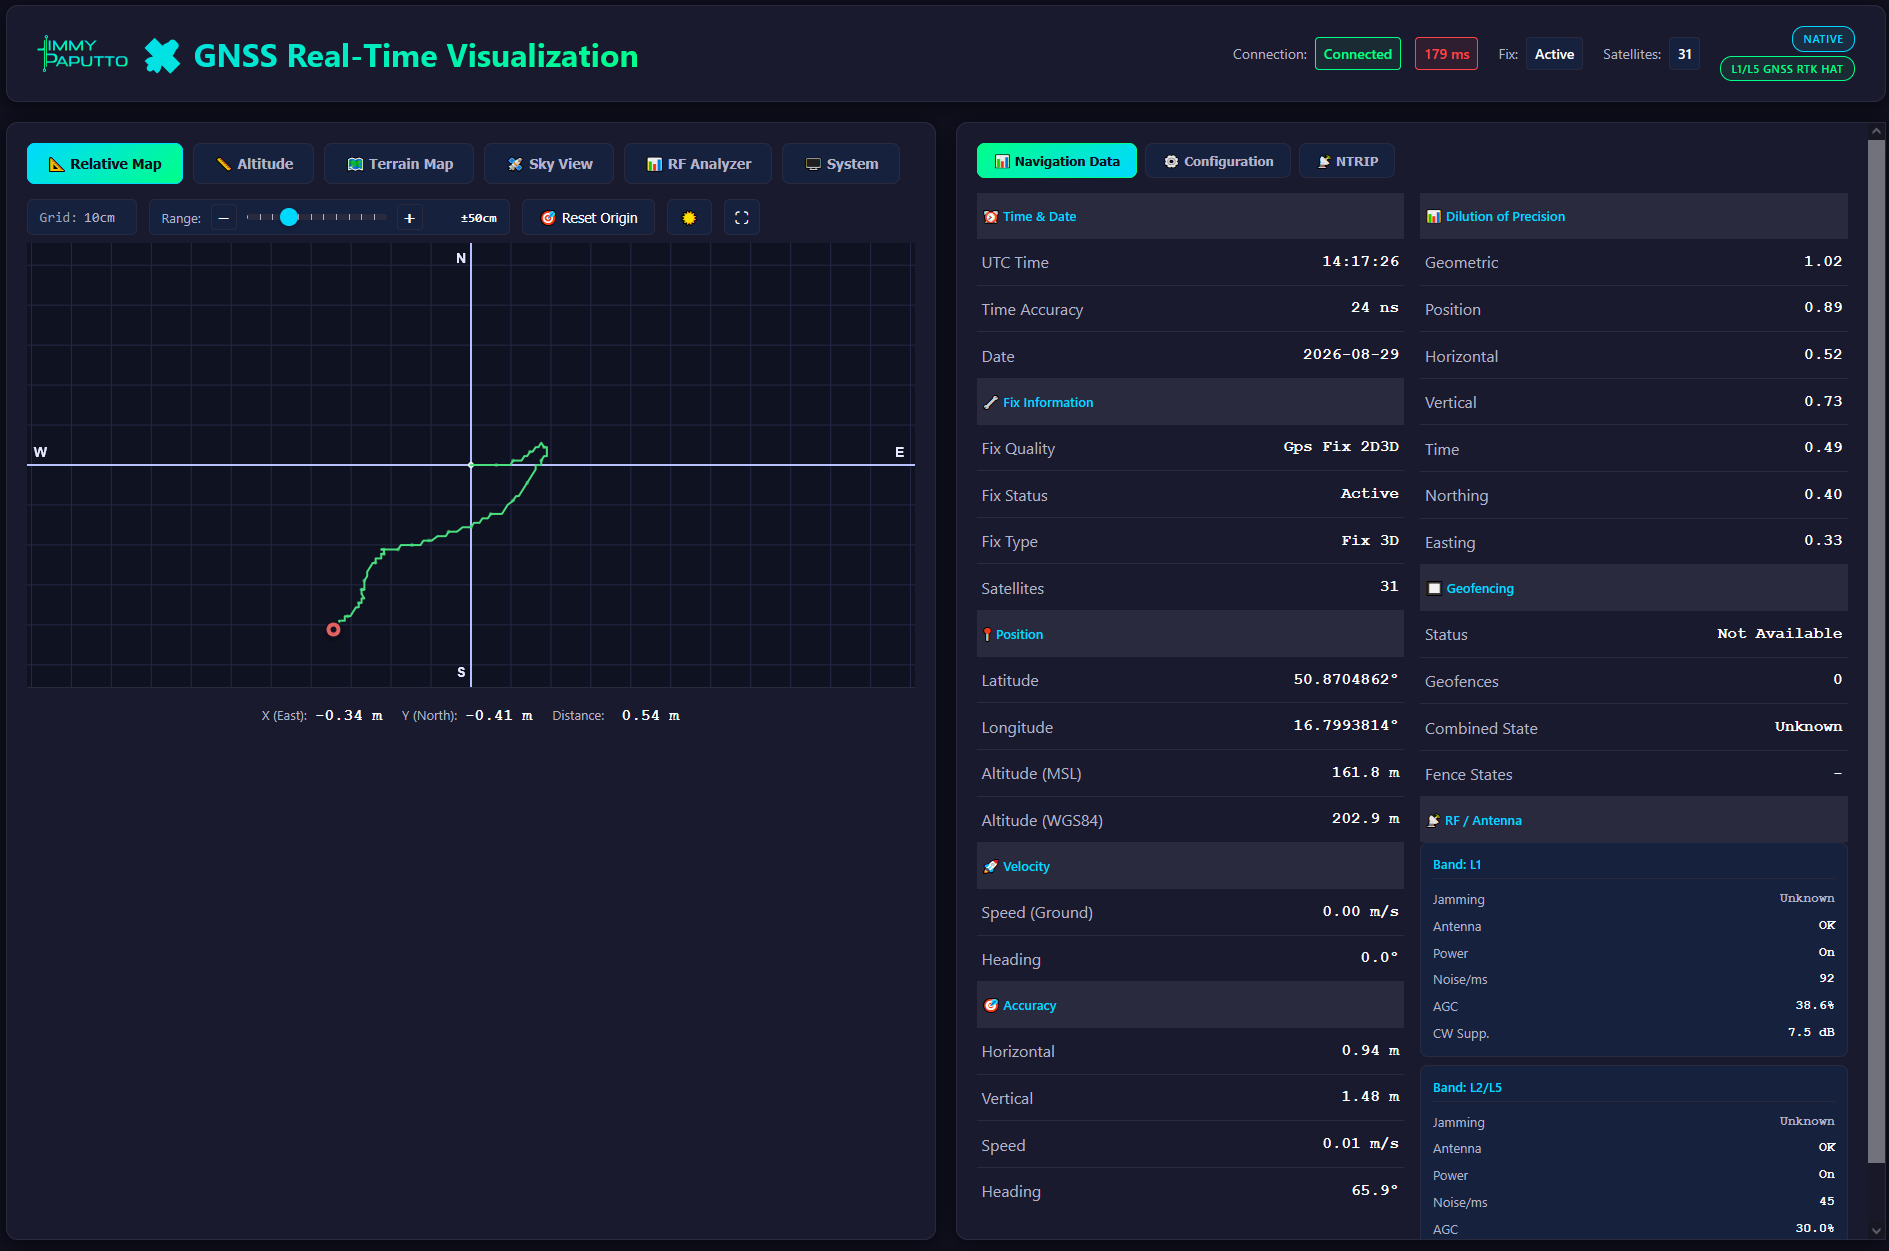Toggle fullscreen map view icon

pos(742,218)
